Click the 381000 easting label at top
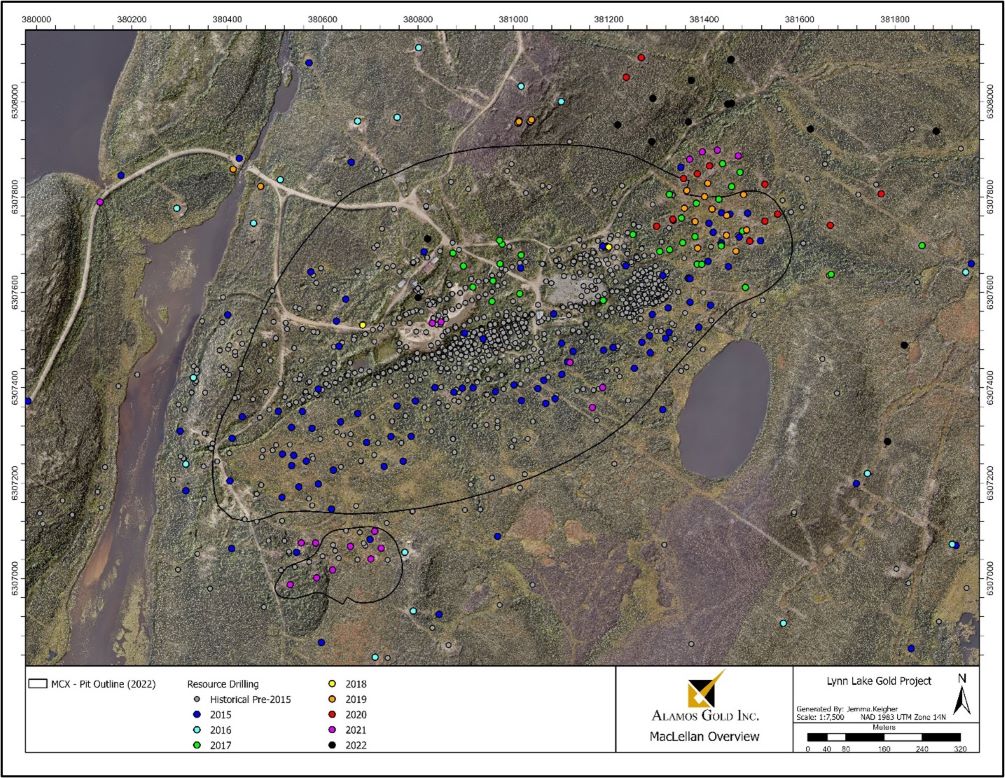This screenshot has height=778, width=1005. (513, 17)
